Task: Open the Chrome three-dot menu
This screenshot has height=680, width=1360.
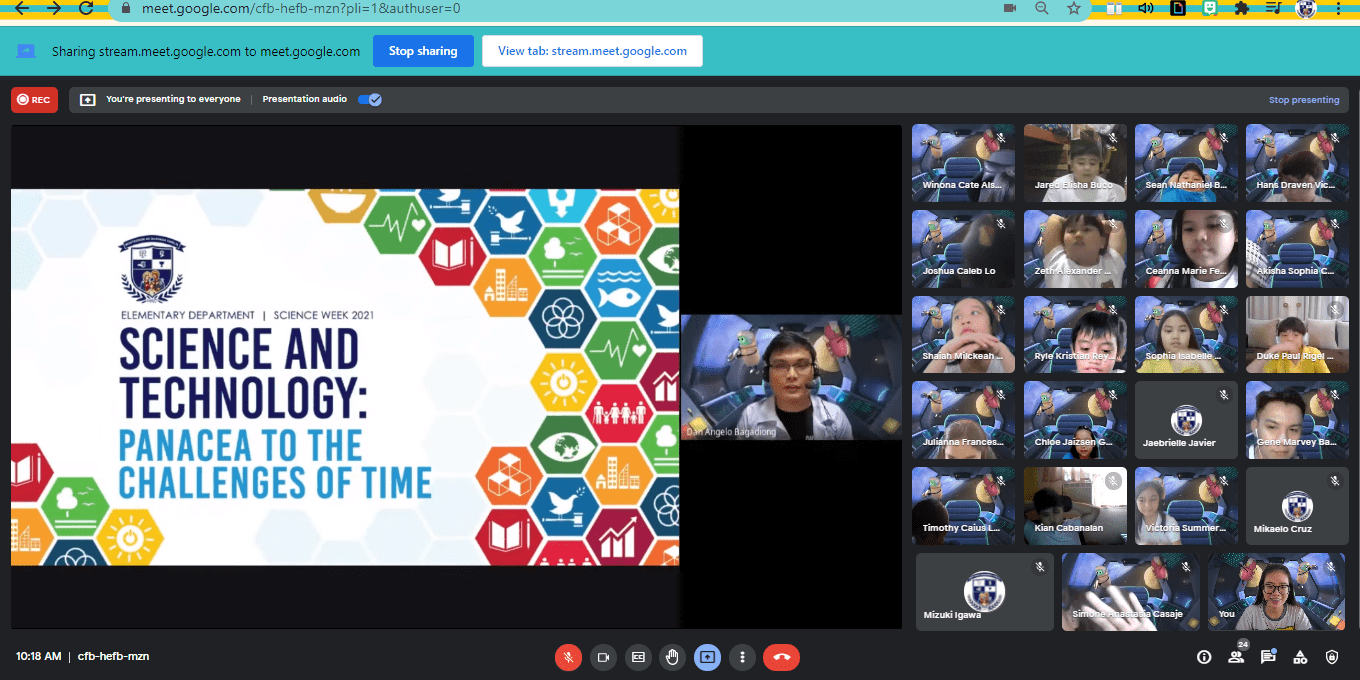Action: click(1338, 8)
